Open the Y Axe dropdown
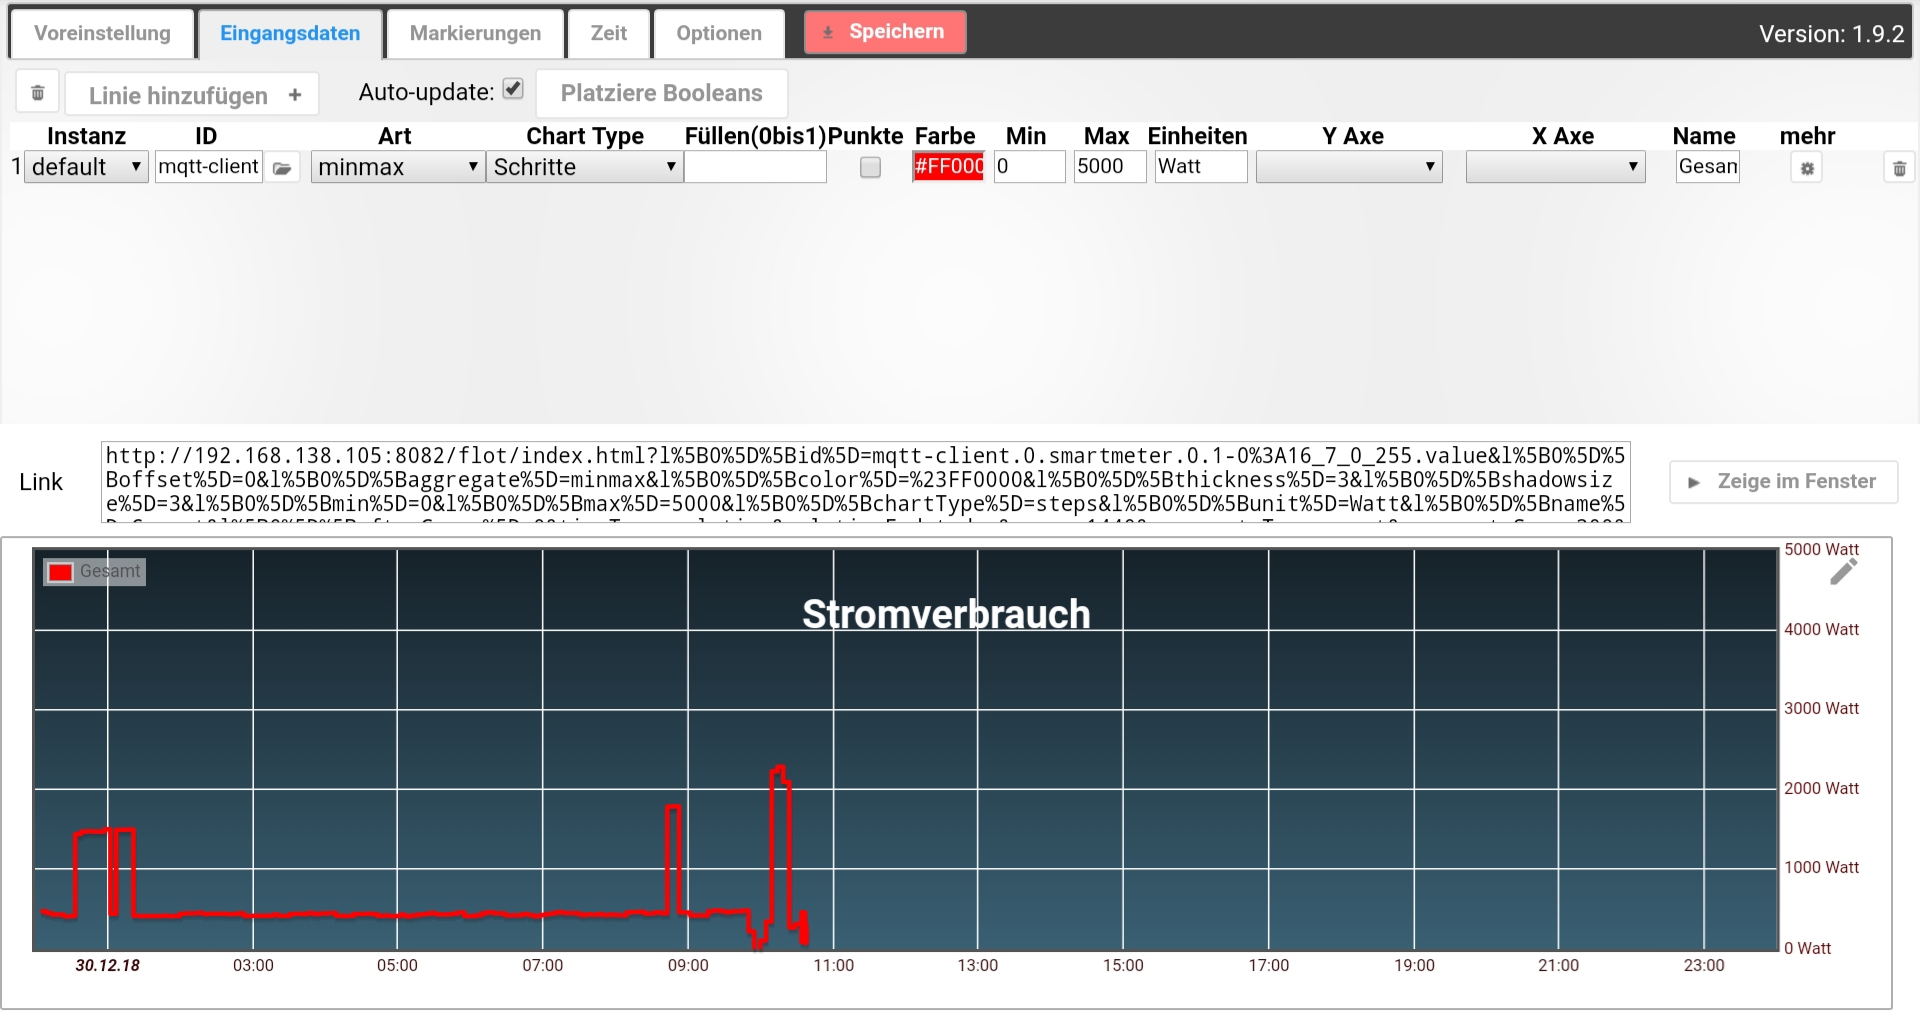The height and width of the screenshot is (1016, 1920). pyautogui.click(x=1349, y=167)
